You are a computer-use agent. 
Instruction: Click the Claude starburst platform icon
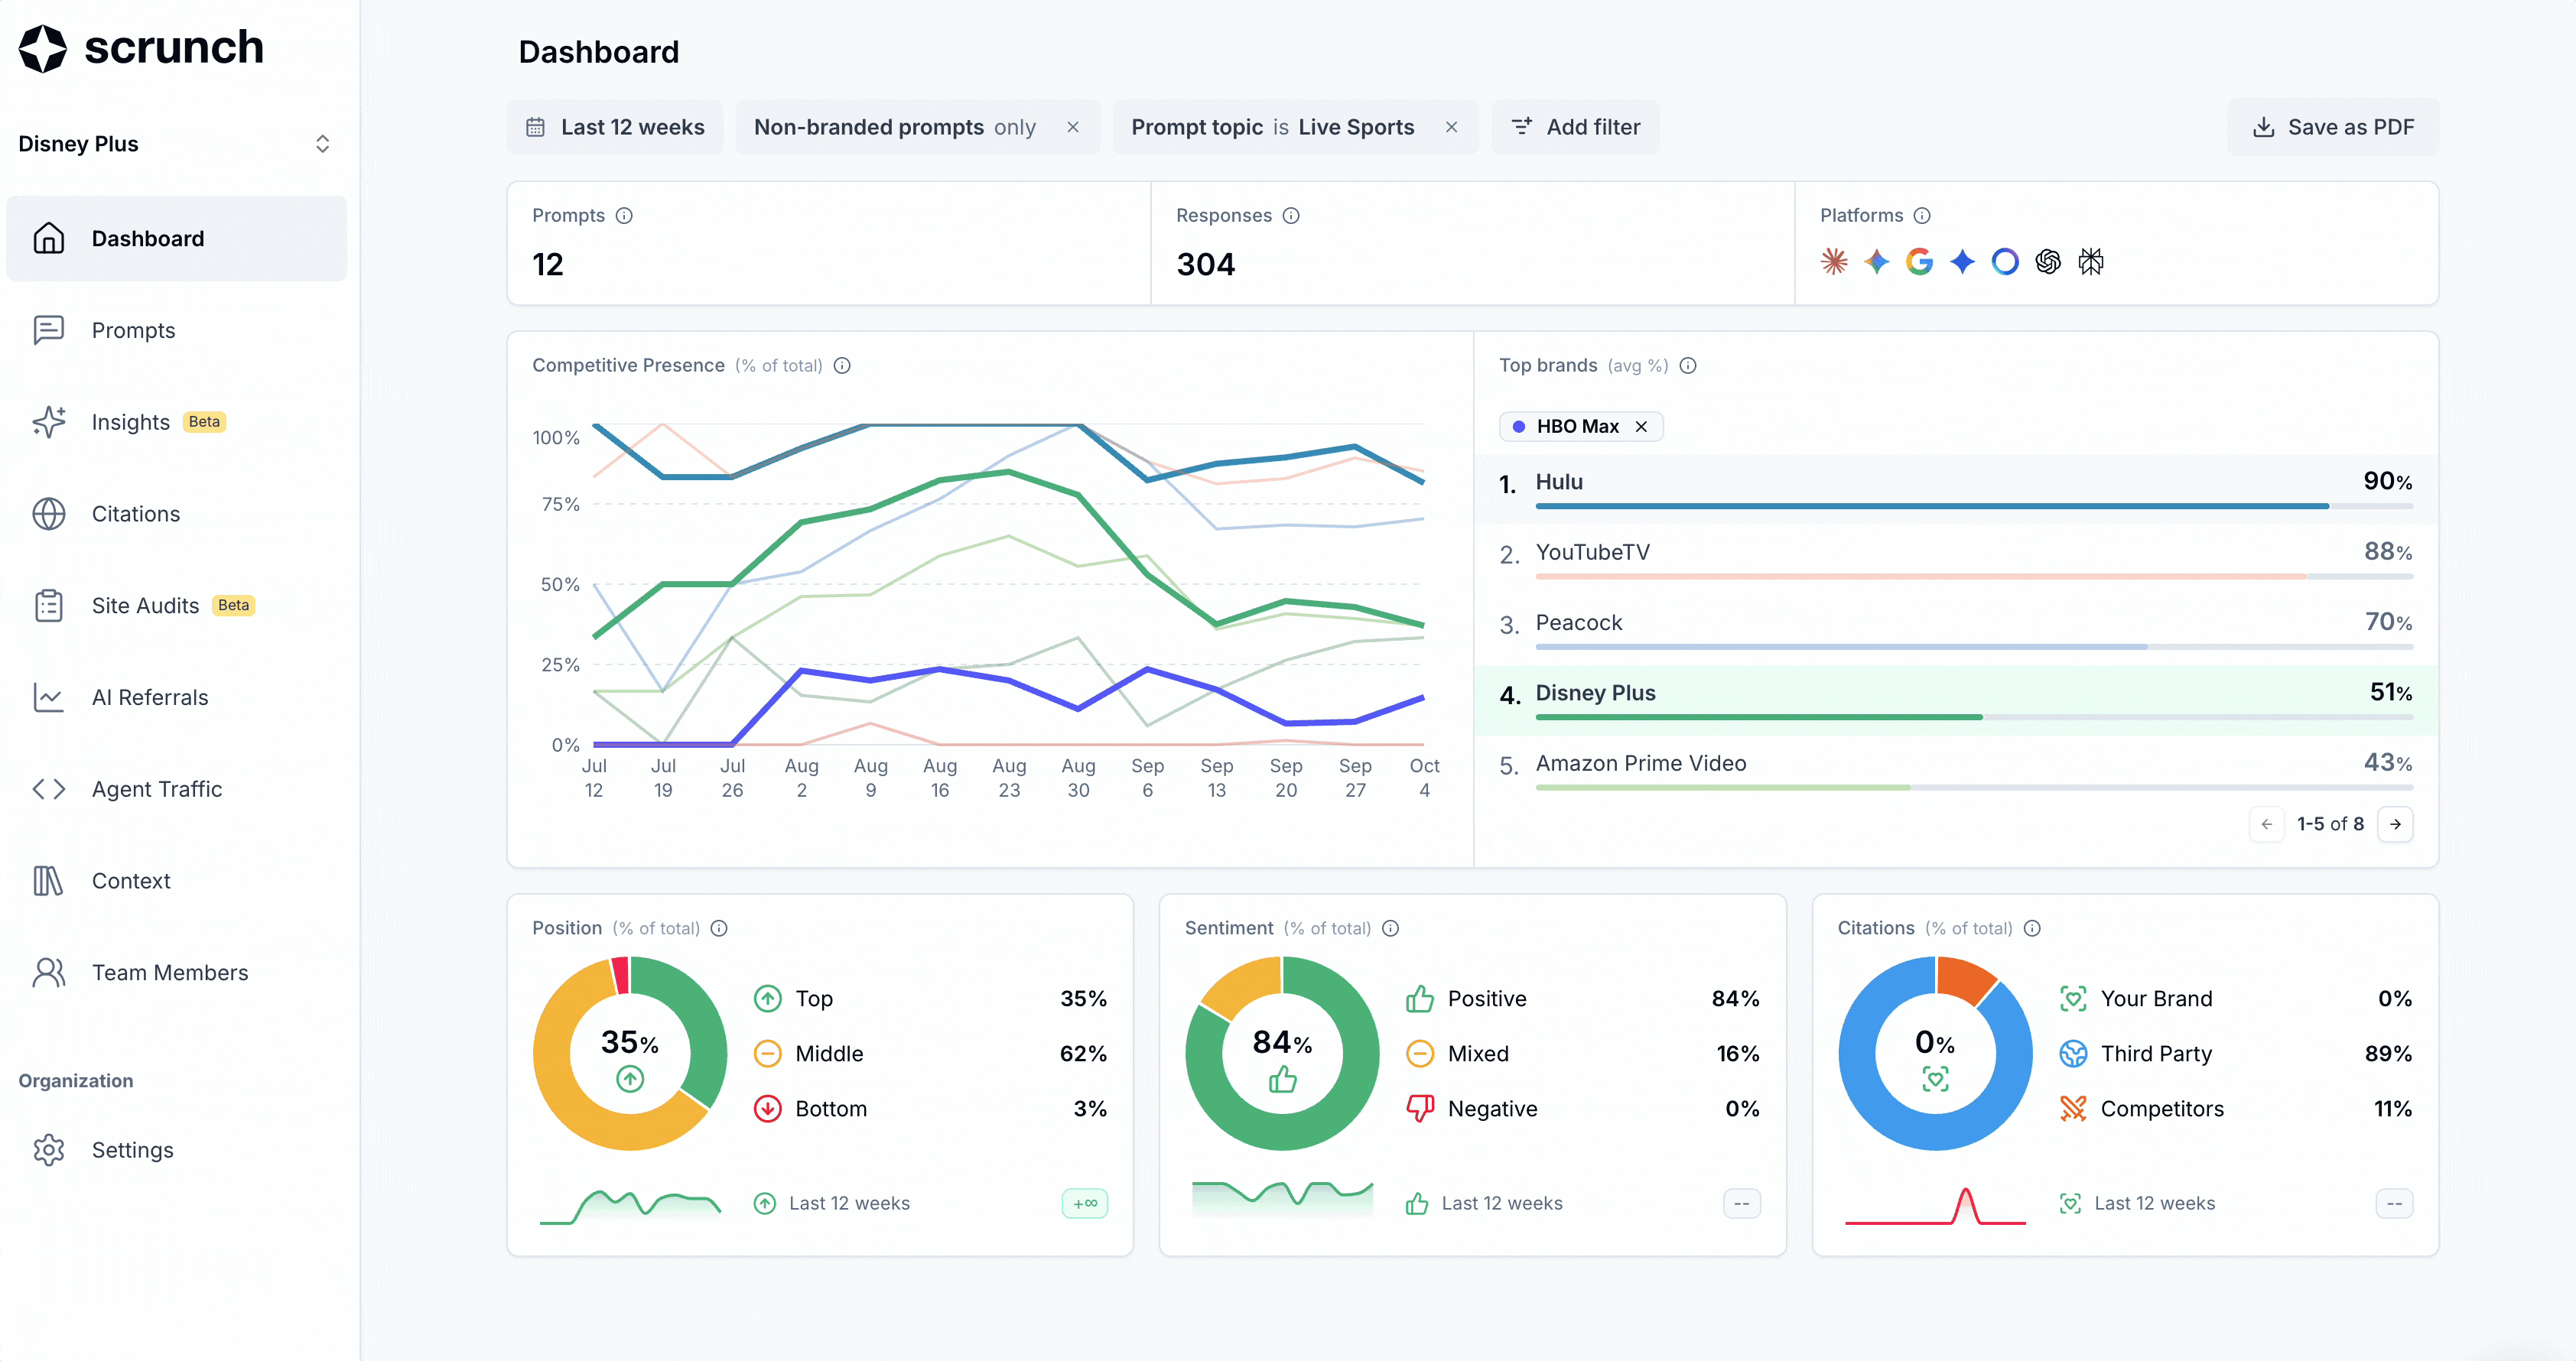click(1833, 262)
